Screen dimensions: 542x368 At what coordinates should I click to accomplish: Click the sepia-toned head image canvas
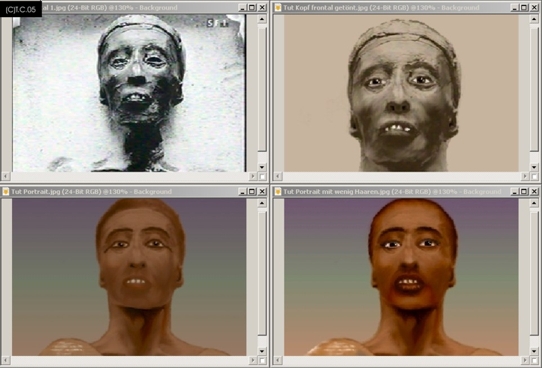point(401,93)
